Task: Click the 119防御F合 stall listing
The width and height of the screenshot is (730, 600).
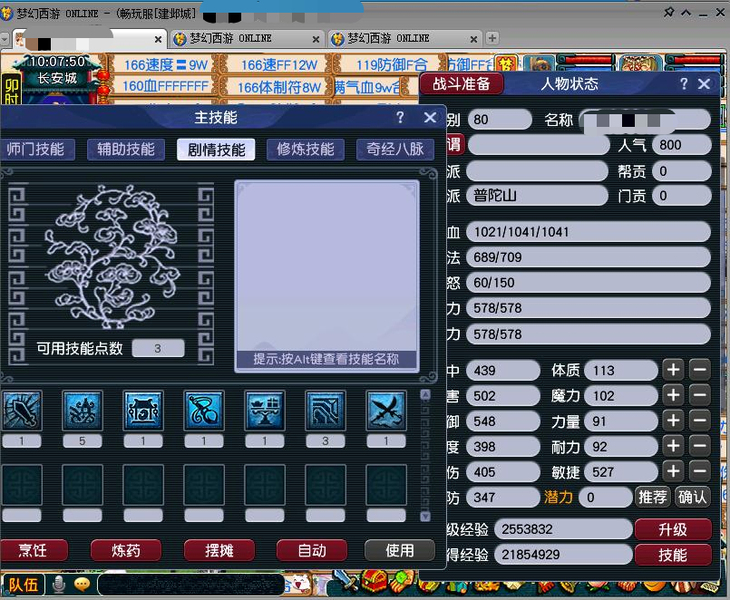Action: 391,65
